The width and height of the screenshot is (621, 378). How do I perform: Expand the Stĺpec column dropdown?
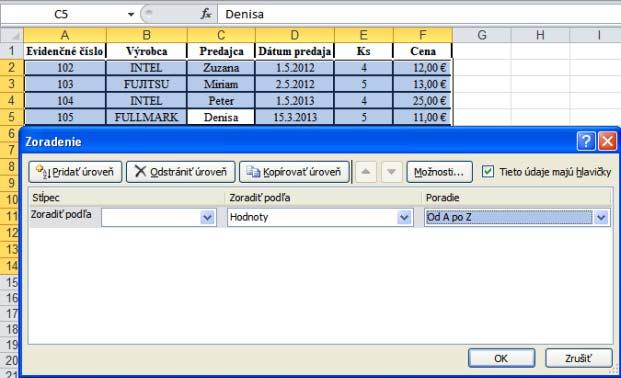[207, 217]
